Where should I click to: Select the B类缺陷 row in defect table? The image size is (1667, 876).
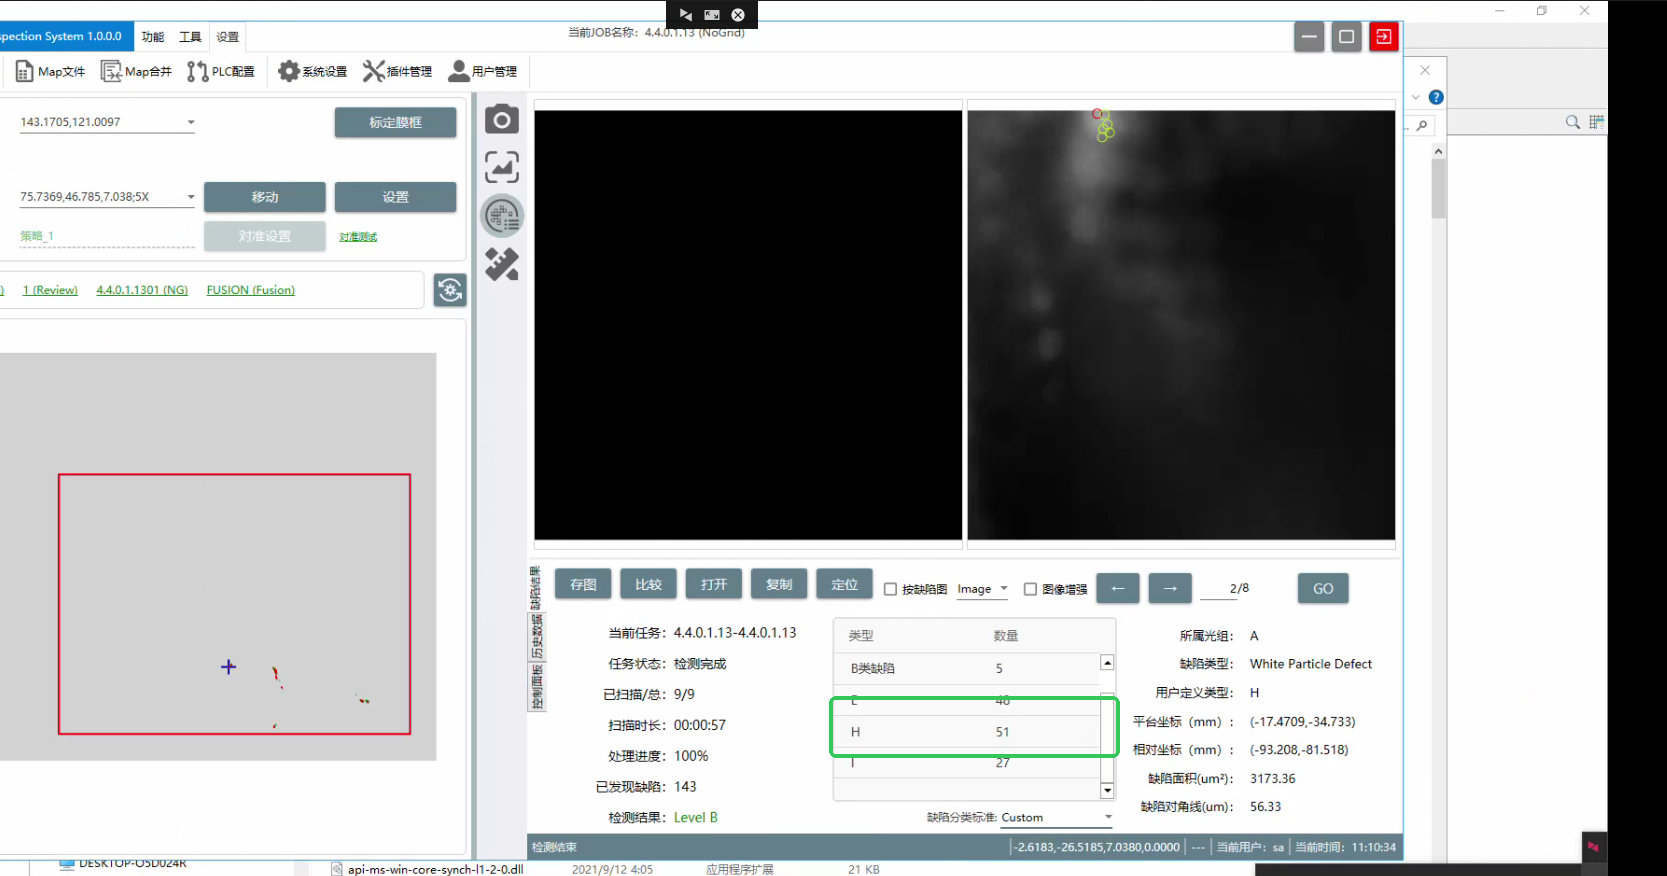(966, 668)
